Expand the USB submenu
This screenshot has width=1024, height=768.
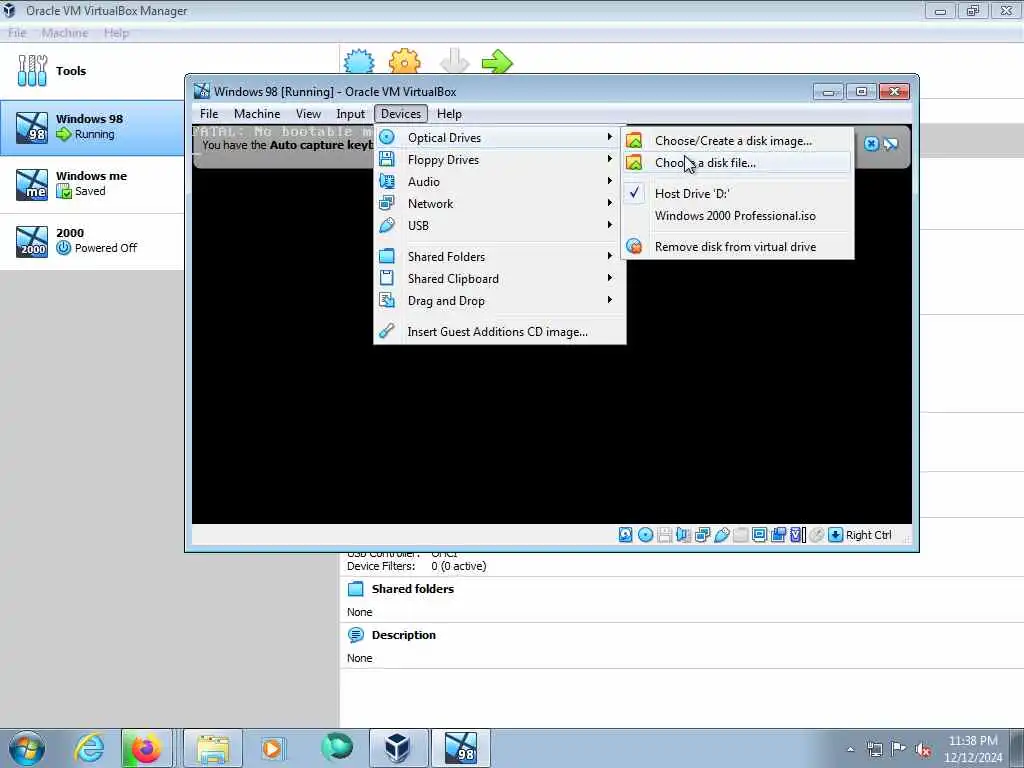click(x=500, y=226)
